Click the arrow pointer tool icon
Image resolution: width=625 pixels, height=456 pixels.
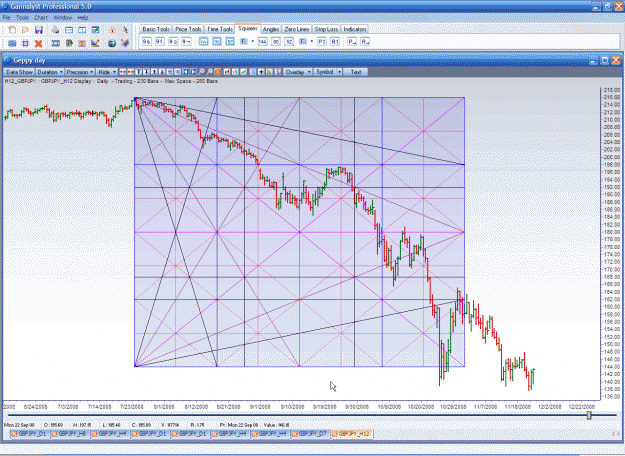pyautogui.click(x=125, y=30)
